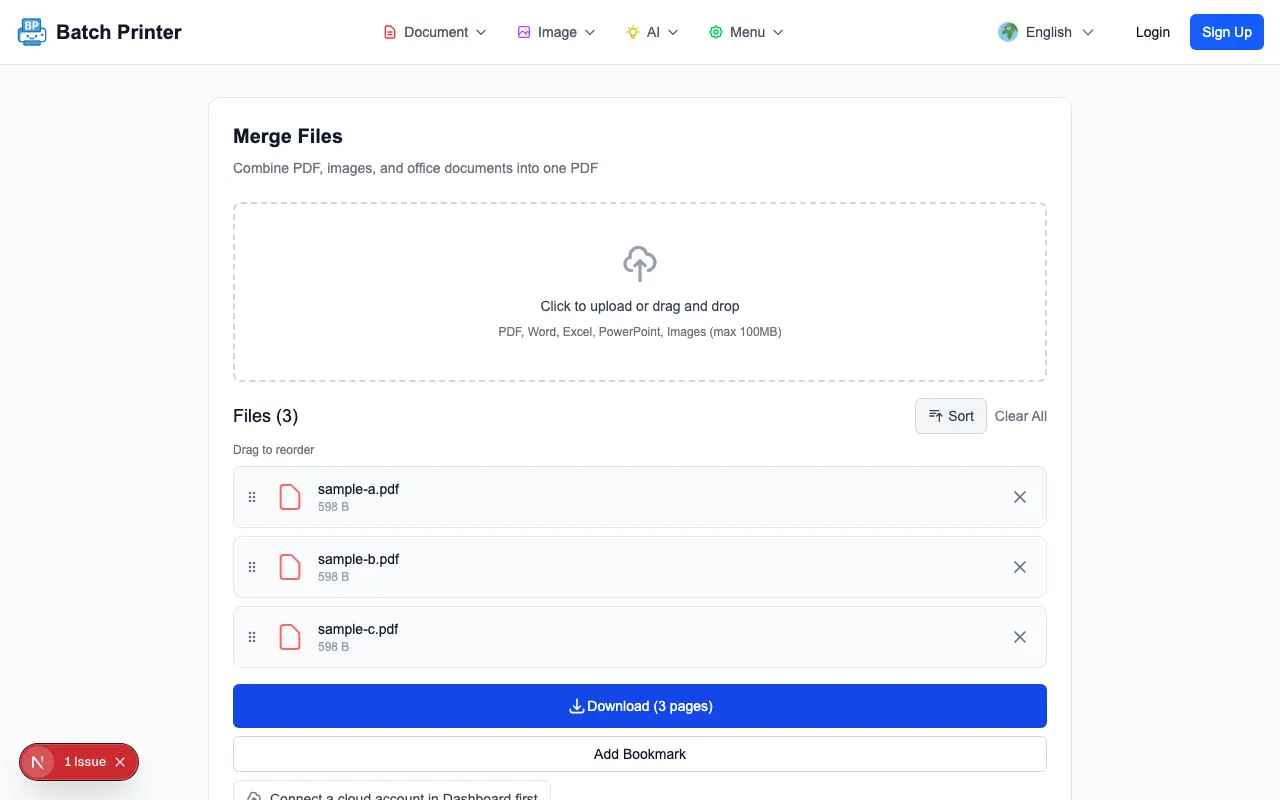
Task: Click the drag handle of sample-a.pdf
Action: 252,497
